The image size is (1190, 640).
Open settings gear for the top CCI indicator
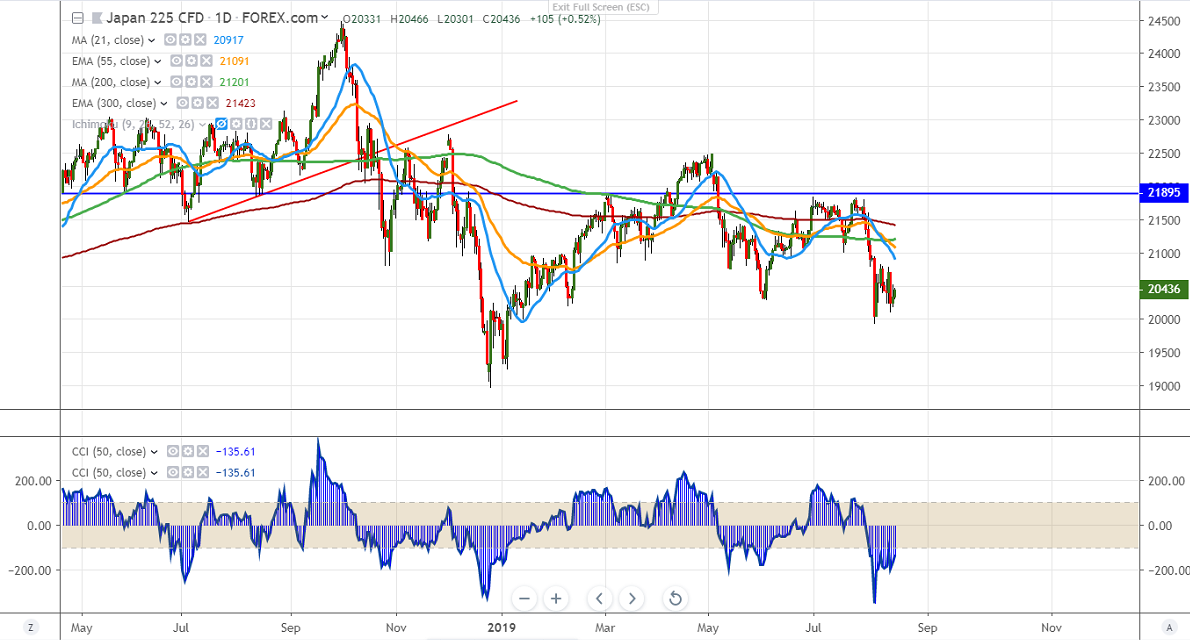[x=188, y=451]
